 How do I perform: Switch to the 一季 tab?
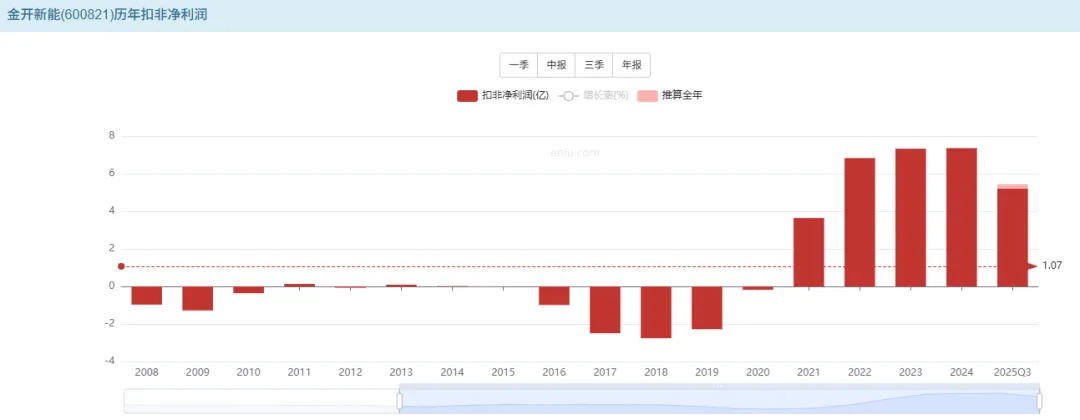pyautogui.click(x=519, y=65)
